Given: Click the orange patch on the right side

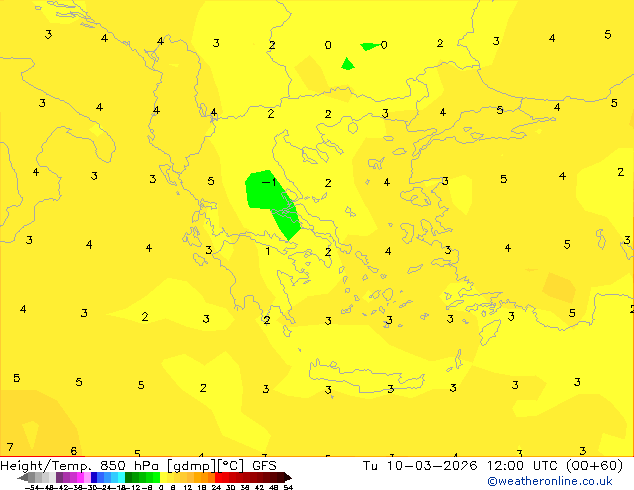Looking at the screenshot, I should click(x=558, y=288).
